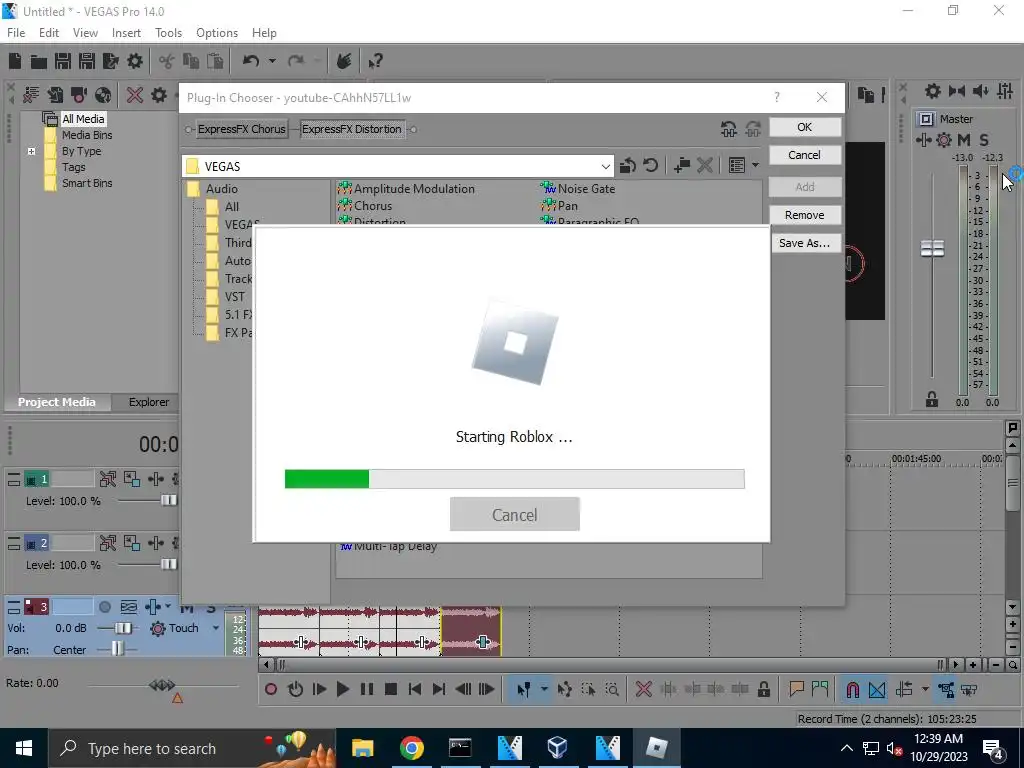Click the up-one-level folder icon in Plug-In Chooser
The image size is (1024, 768).
point(628,166)
